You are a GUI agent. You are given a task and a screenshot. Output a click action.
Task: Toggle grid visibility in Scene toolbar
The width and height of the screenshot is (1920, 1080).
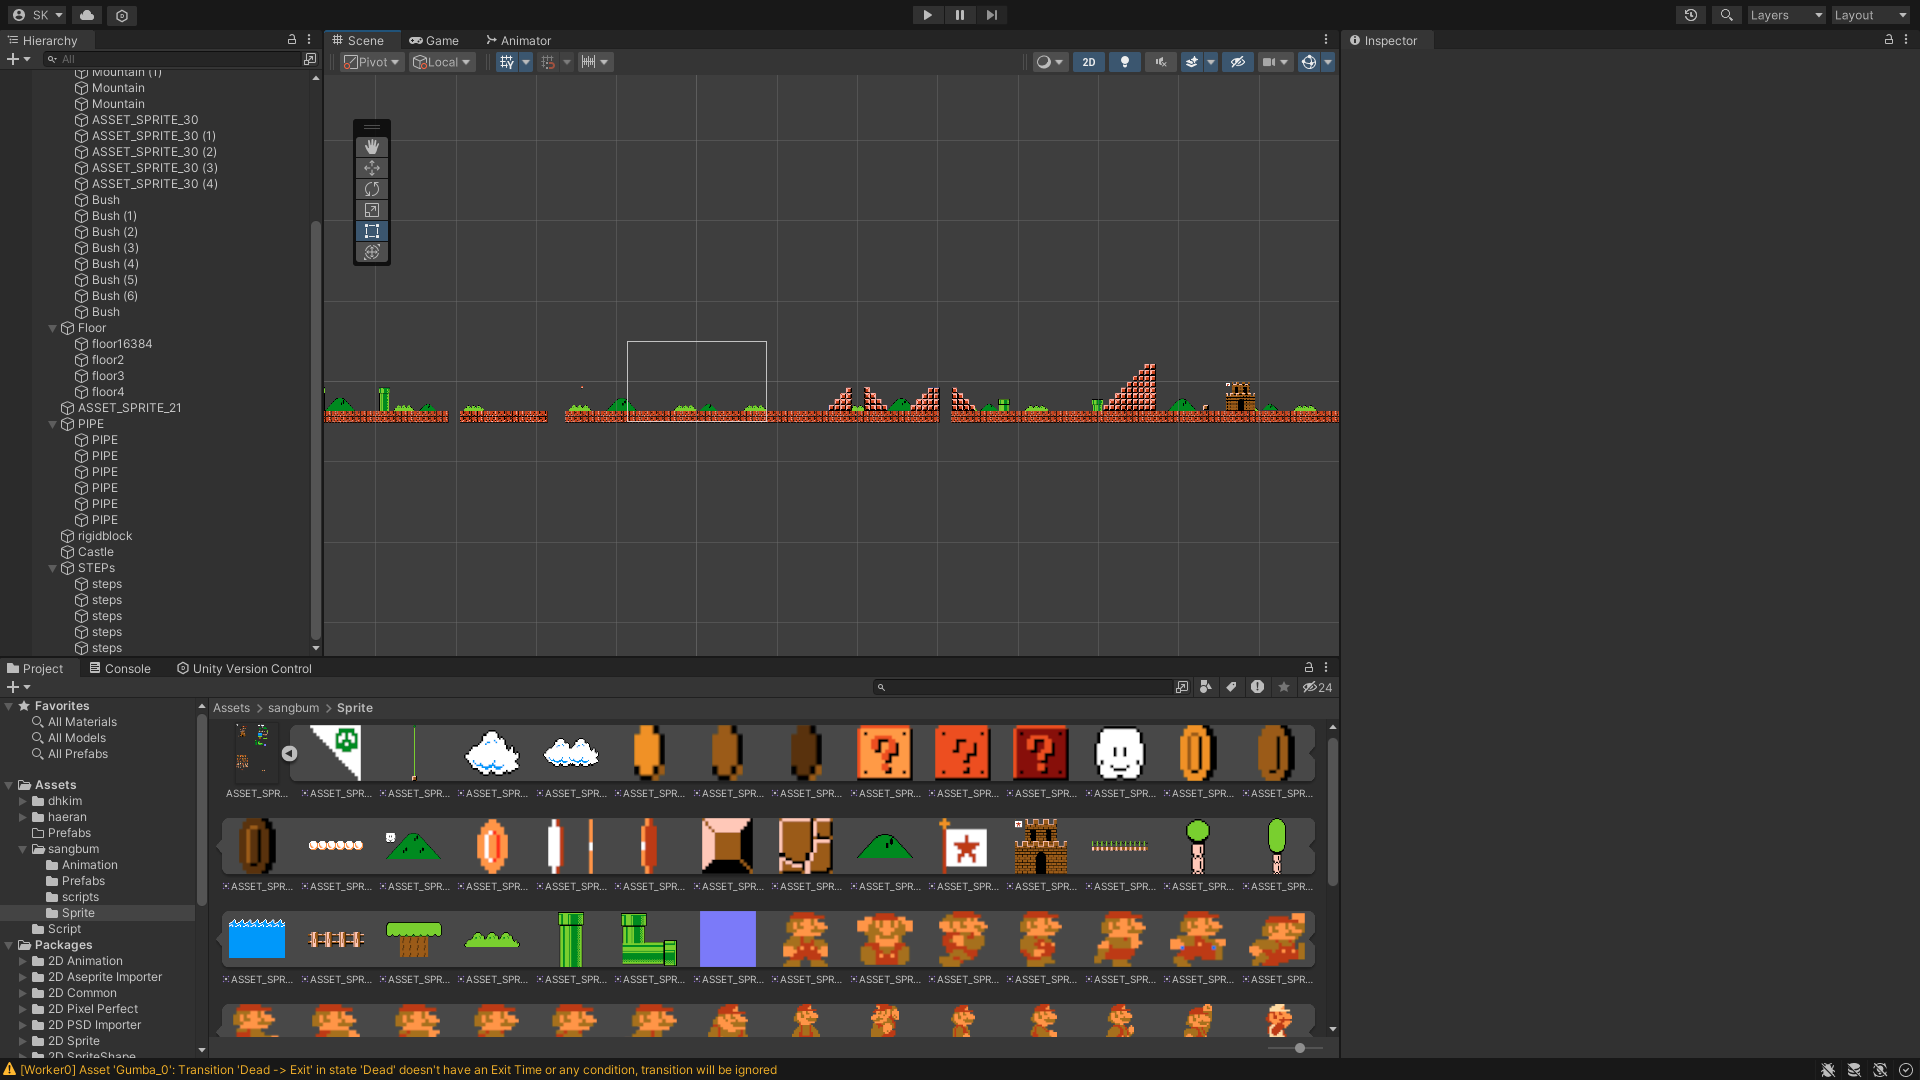tap(507, 62)
